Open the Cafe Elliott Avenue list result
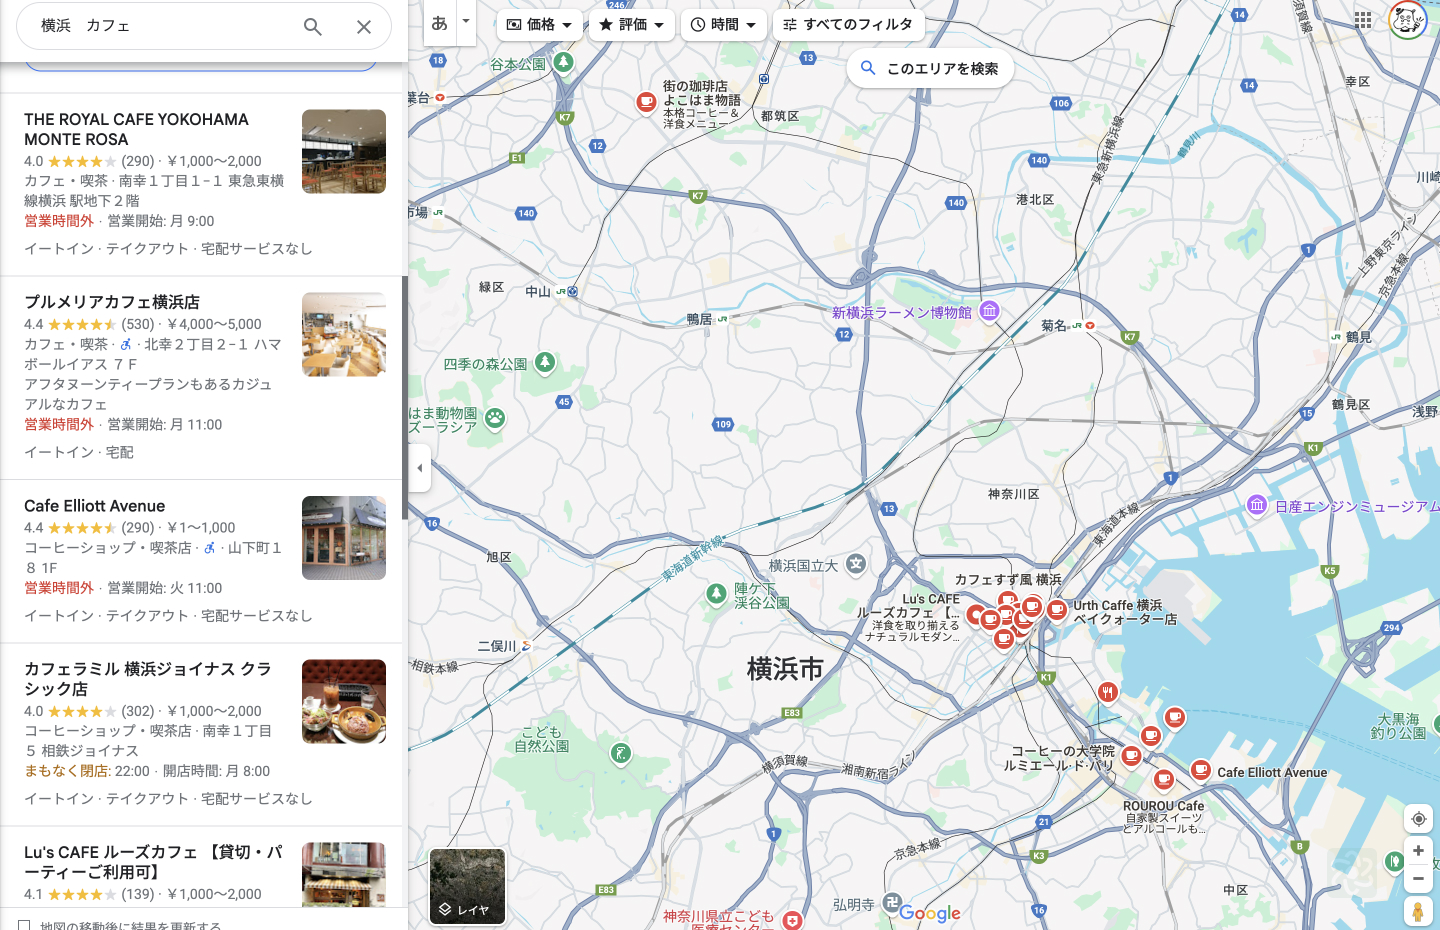Viewport: 1440px width, 930px height. (201, 561)
